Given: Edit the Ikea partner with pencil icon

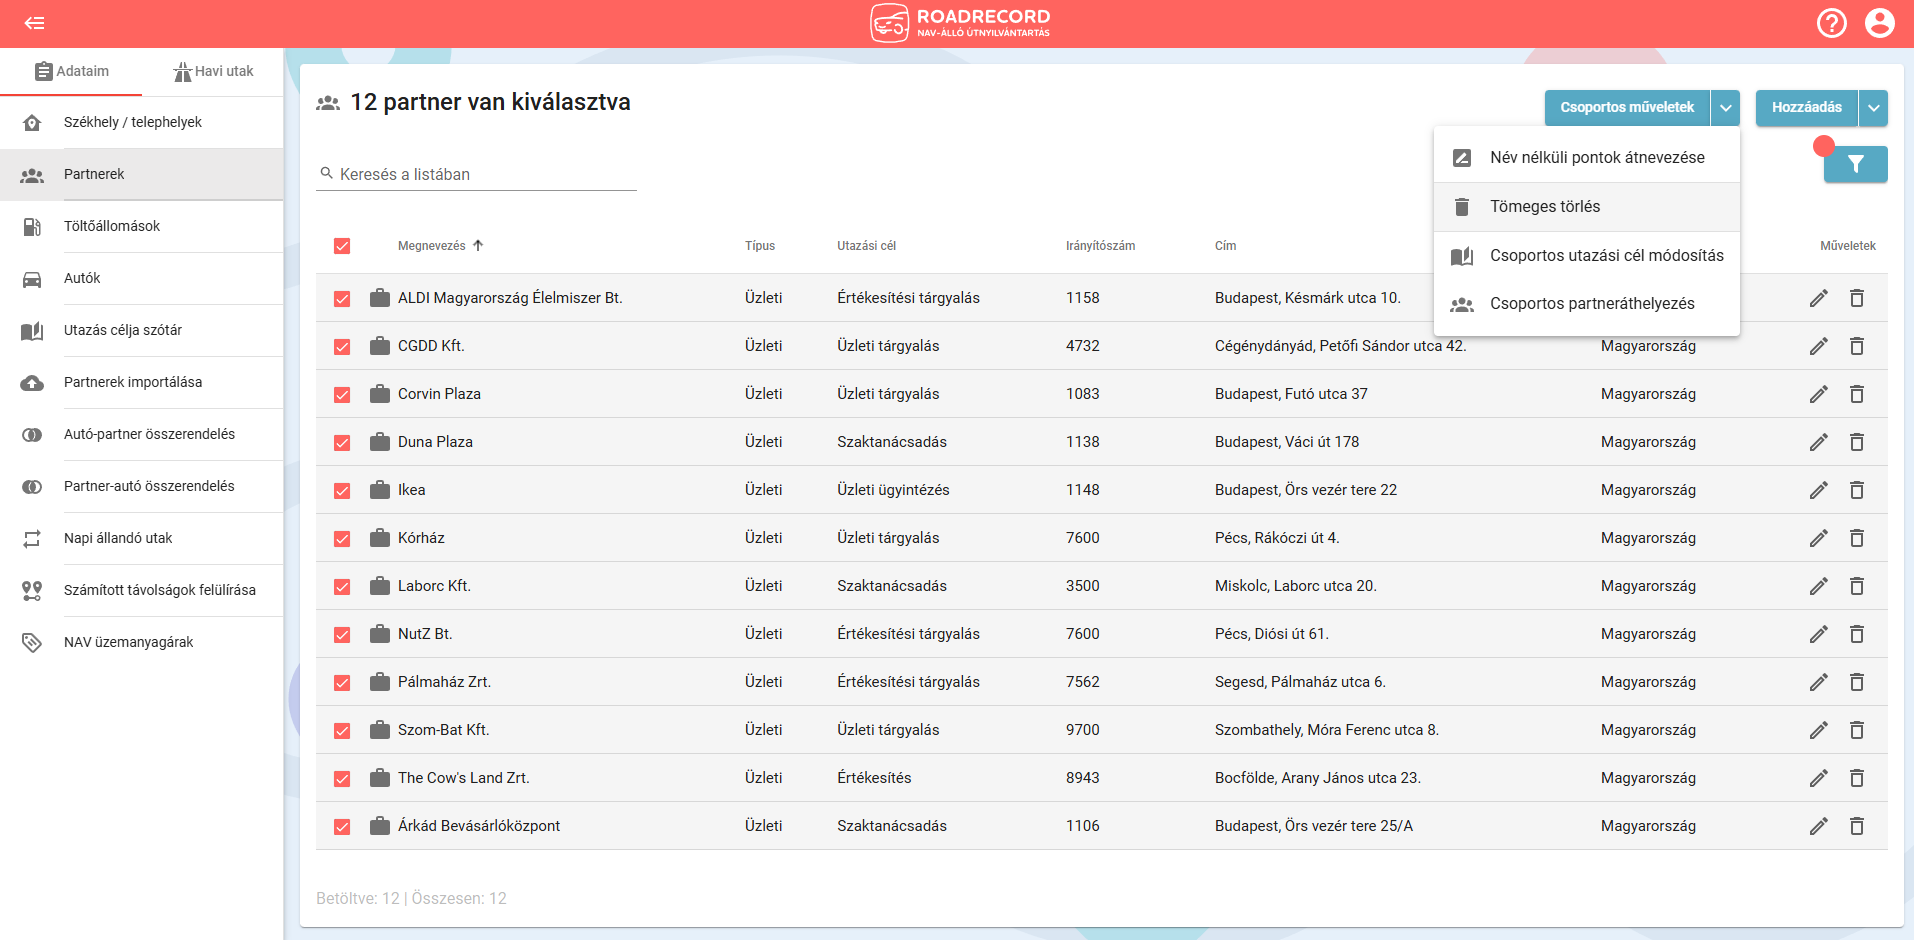Looking at the screenshot, I should (1818, 490).
